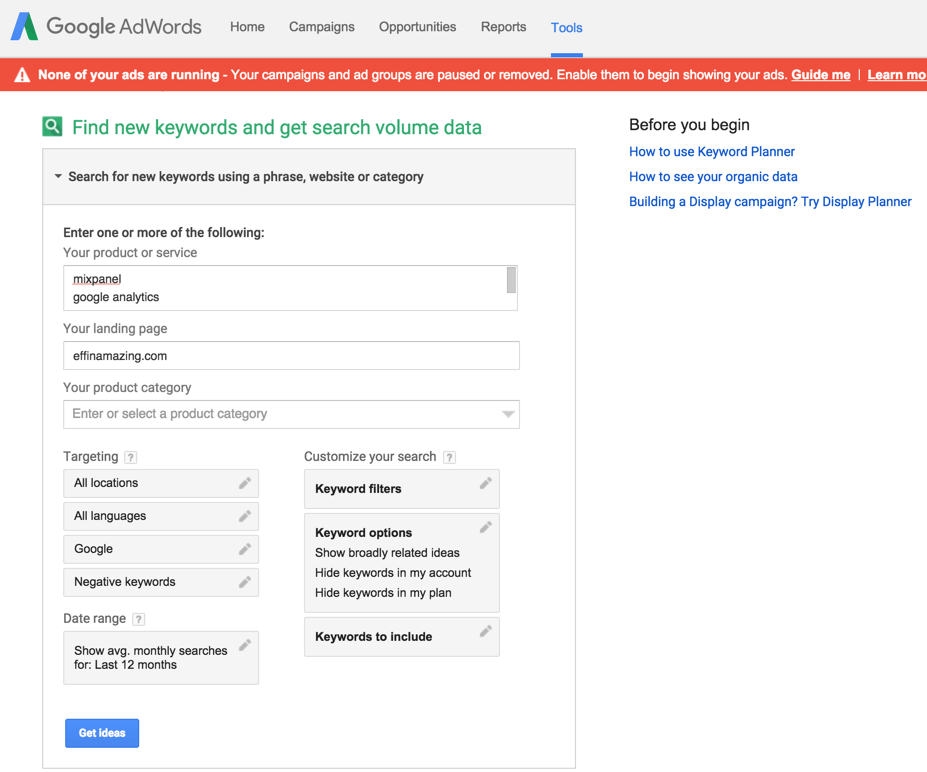
Task: Click the 'Show broadly related ideas' text
Action: [387, 553]
